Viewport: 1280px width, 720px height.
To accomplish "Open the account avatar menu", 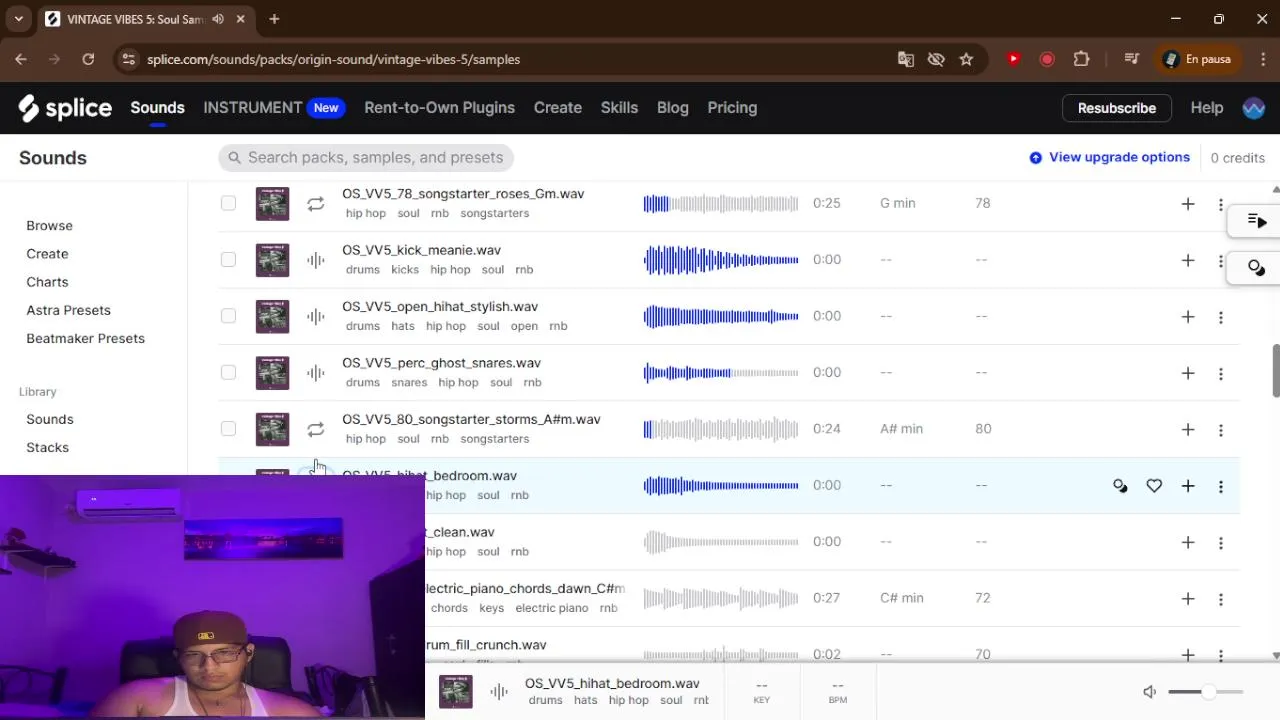I will (x=1254, y=108).
